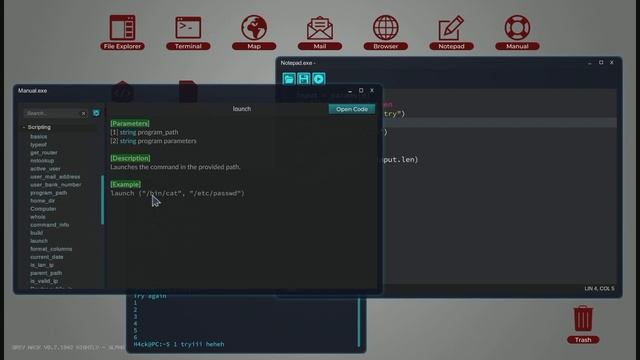This screenshot has width=640, height=360.
Task: Launch the Terminal desktop icon
Action: tap(188, 33)
